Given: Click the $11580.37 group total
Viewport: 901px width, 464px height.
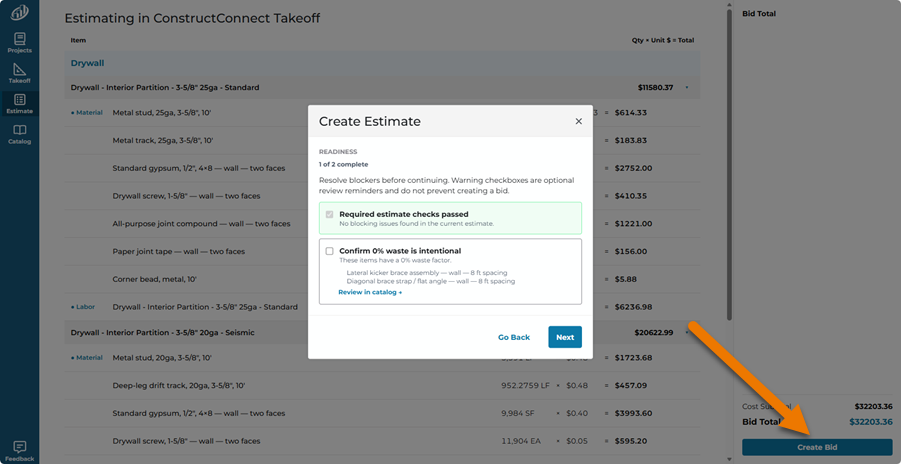Looking at the screenshot, I should pyautogui.click(x=655, y=88).
